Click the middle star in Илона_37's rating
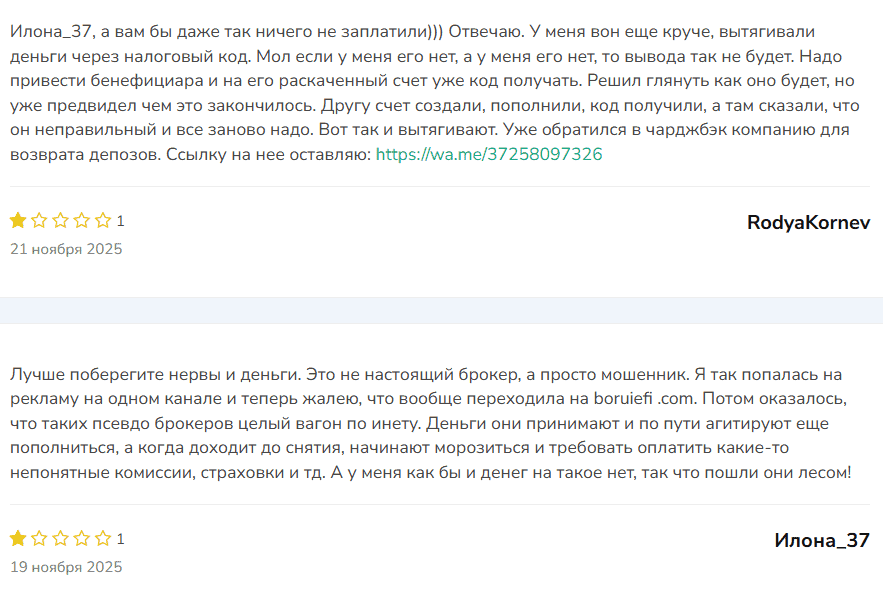The height and width of the screenshot is (595, 883). coord(60,538)
